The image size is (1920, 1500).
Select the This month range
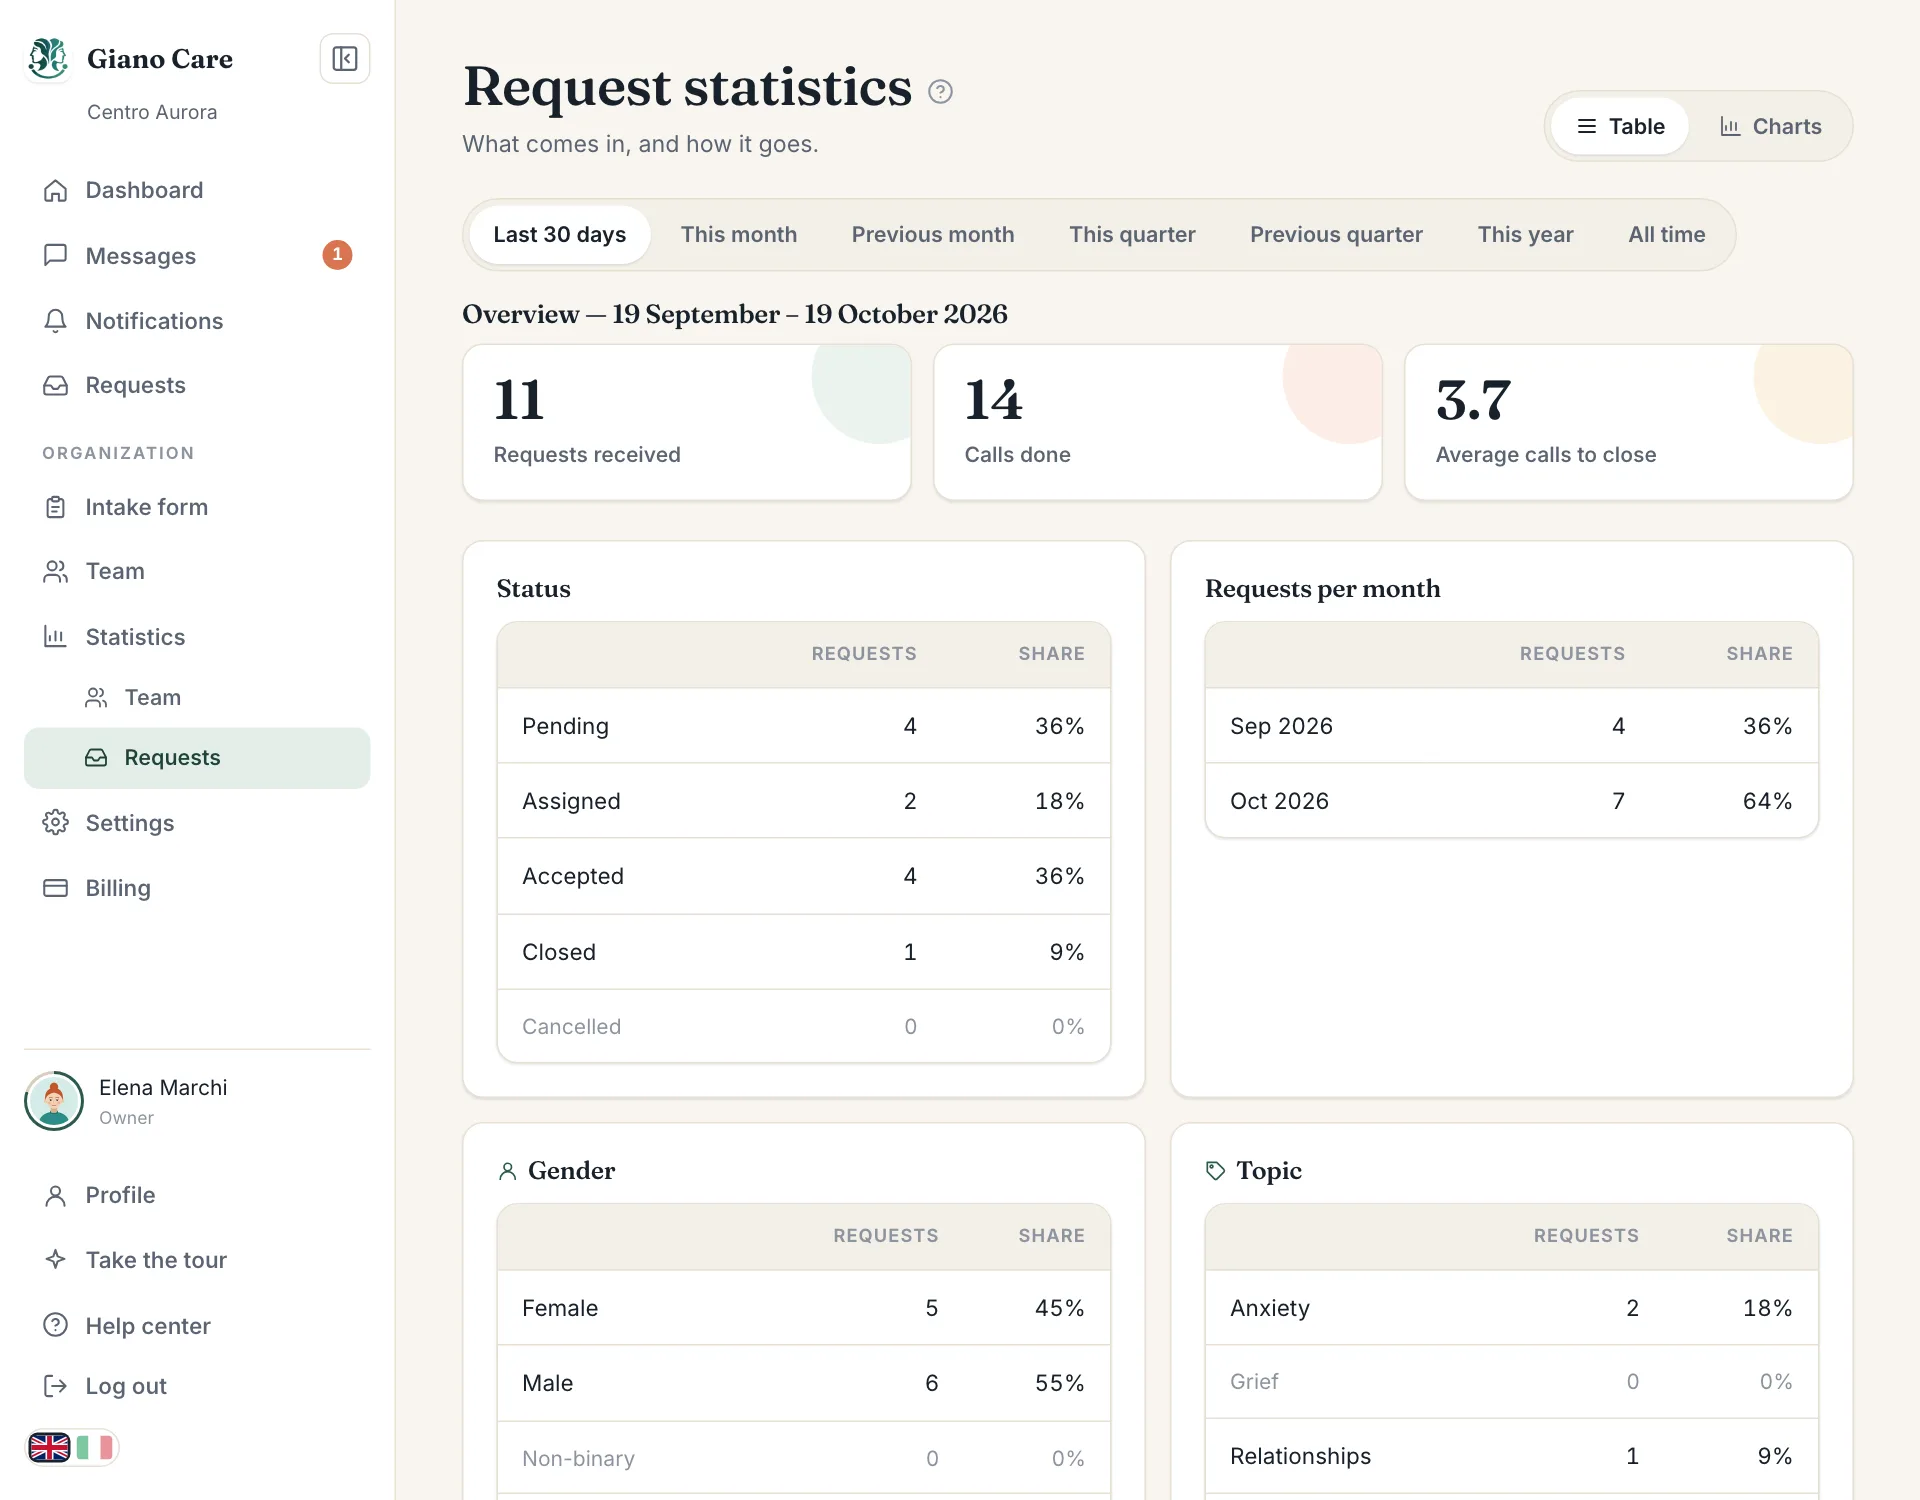(x=739, y=234)
